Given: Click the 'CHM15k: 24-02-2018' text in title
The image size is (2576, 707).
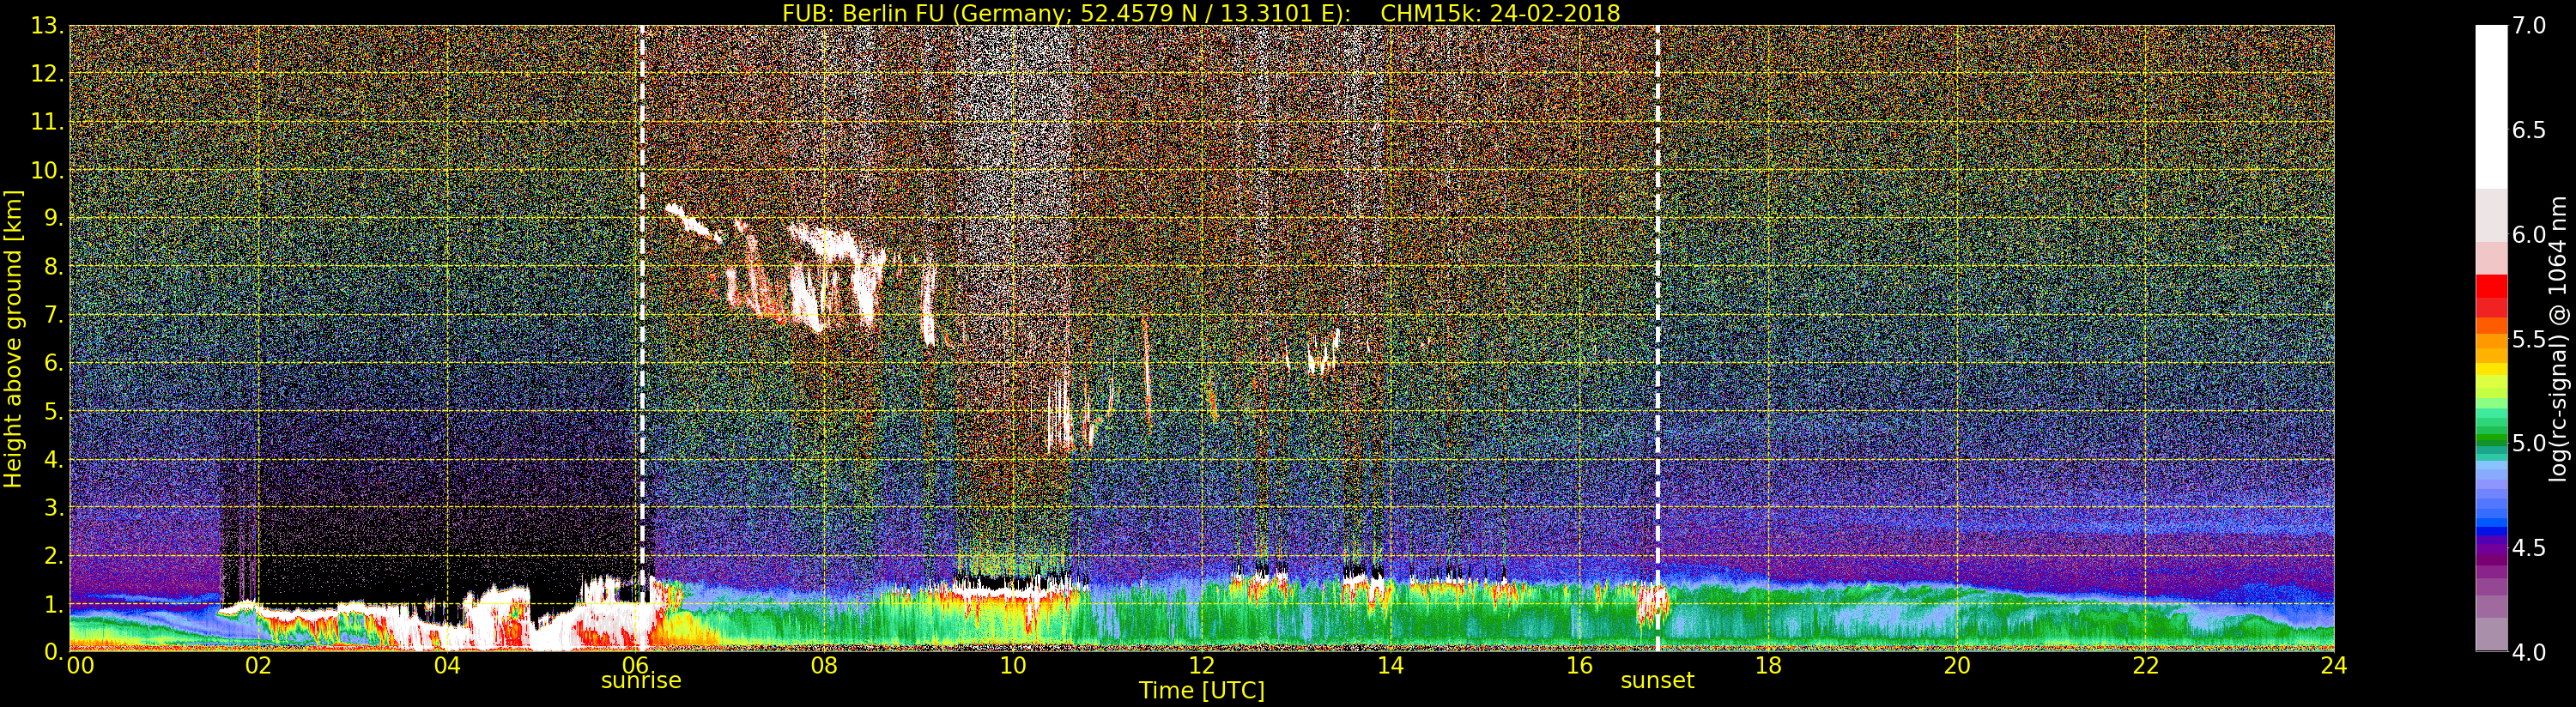Looking at the screenshot, I should coord(1500,13).
